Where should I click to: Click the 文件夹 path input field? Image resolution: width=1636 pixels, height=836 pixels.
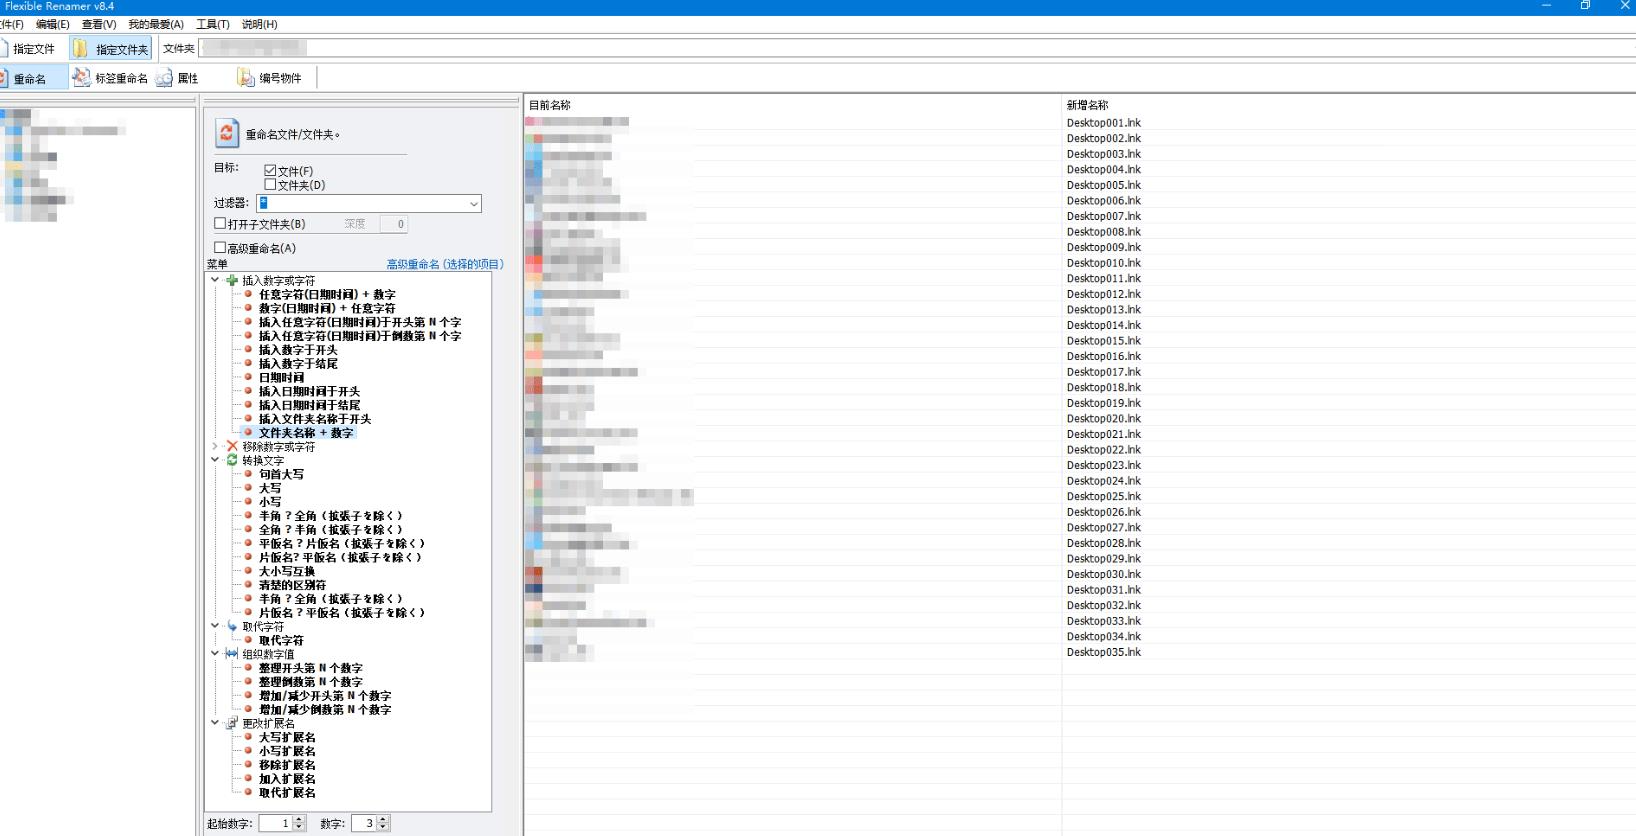click(917, 48)
